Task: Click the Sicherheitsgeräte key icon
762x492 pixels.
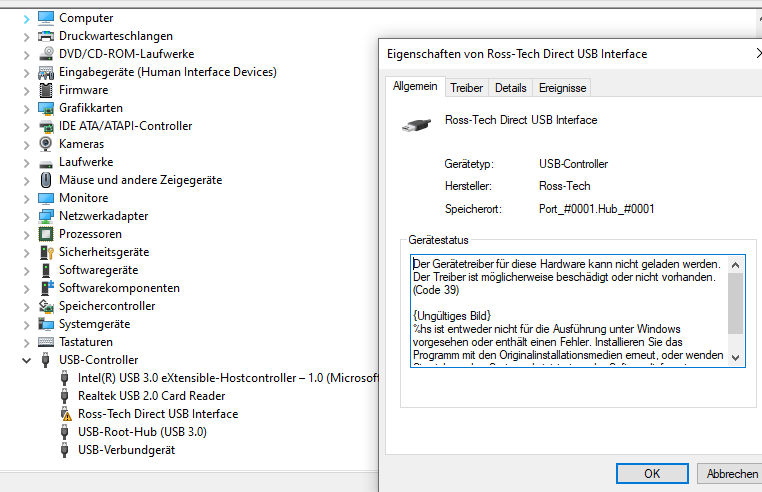Action: 46,252
